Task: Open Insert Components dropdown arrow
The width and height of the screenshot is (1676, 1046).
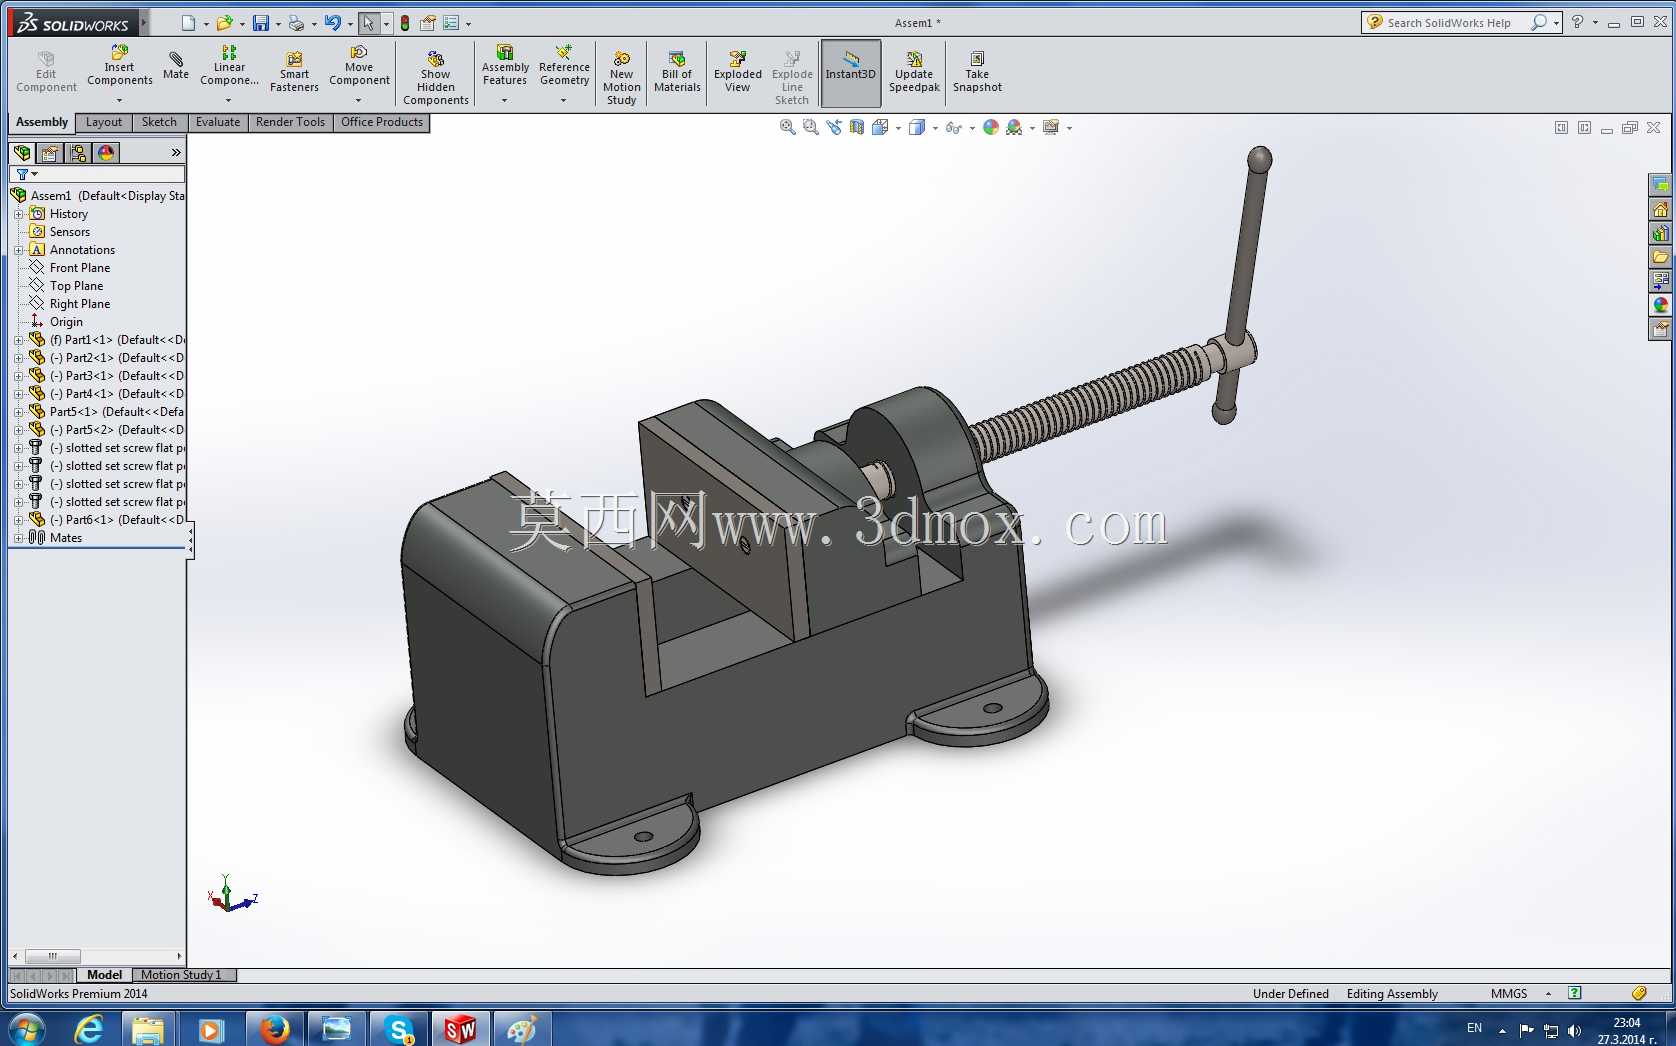Action: (119, 100)
